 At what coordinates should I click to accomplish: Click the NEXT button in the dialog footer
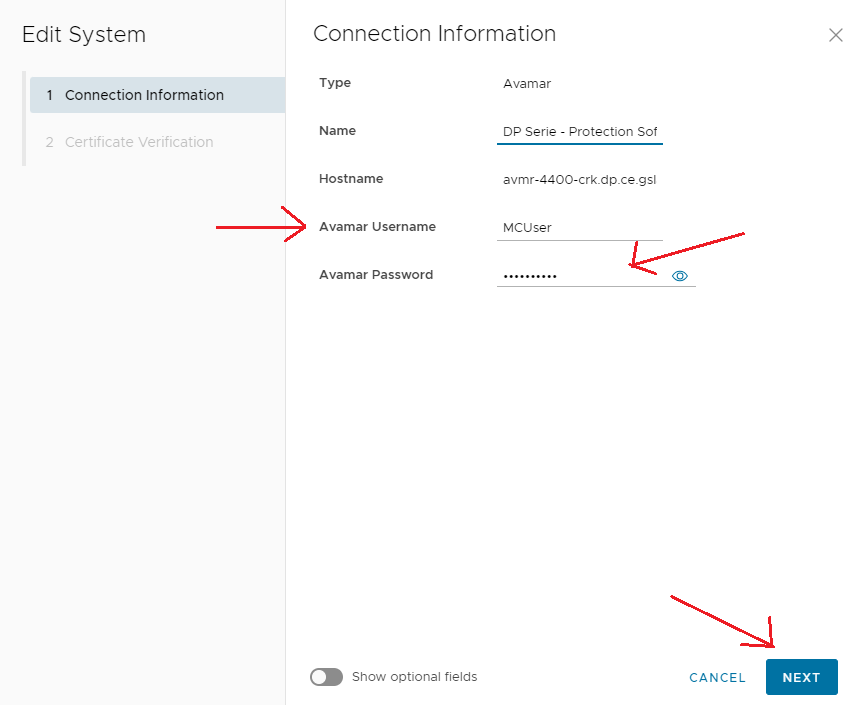(801, 677)
